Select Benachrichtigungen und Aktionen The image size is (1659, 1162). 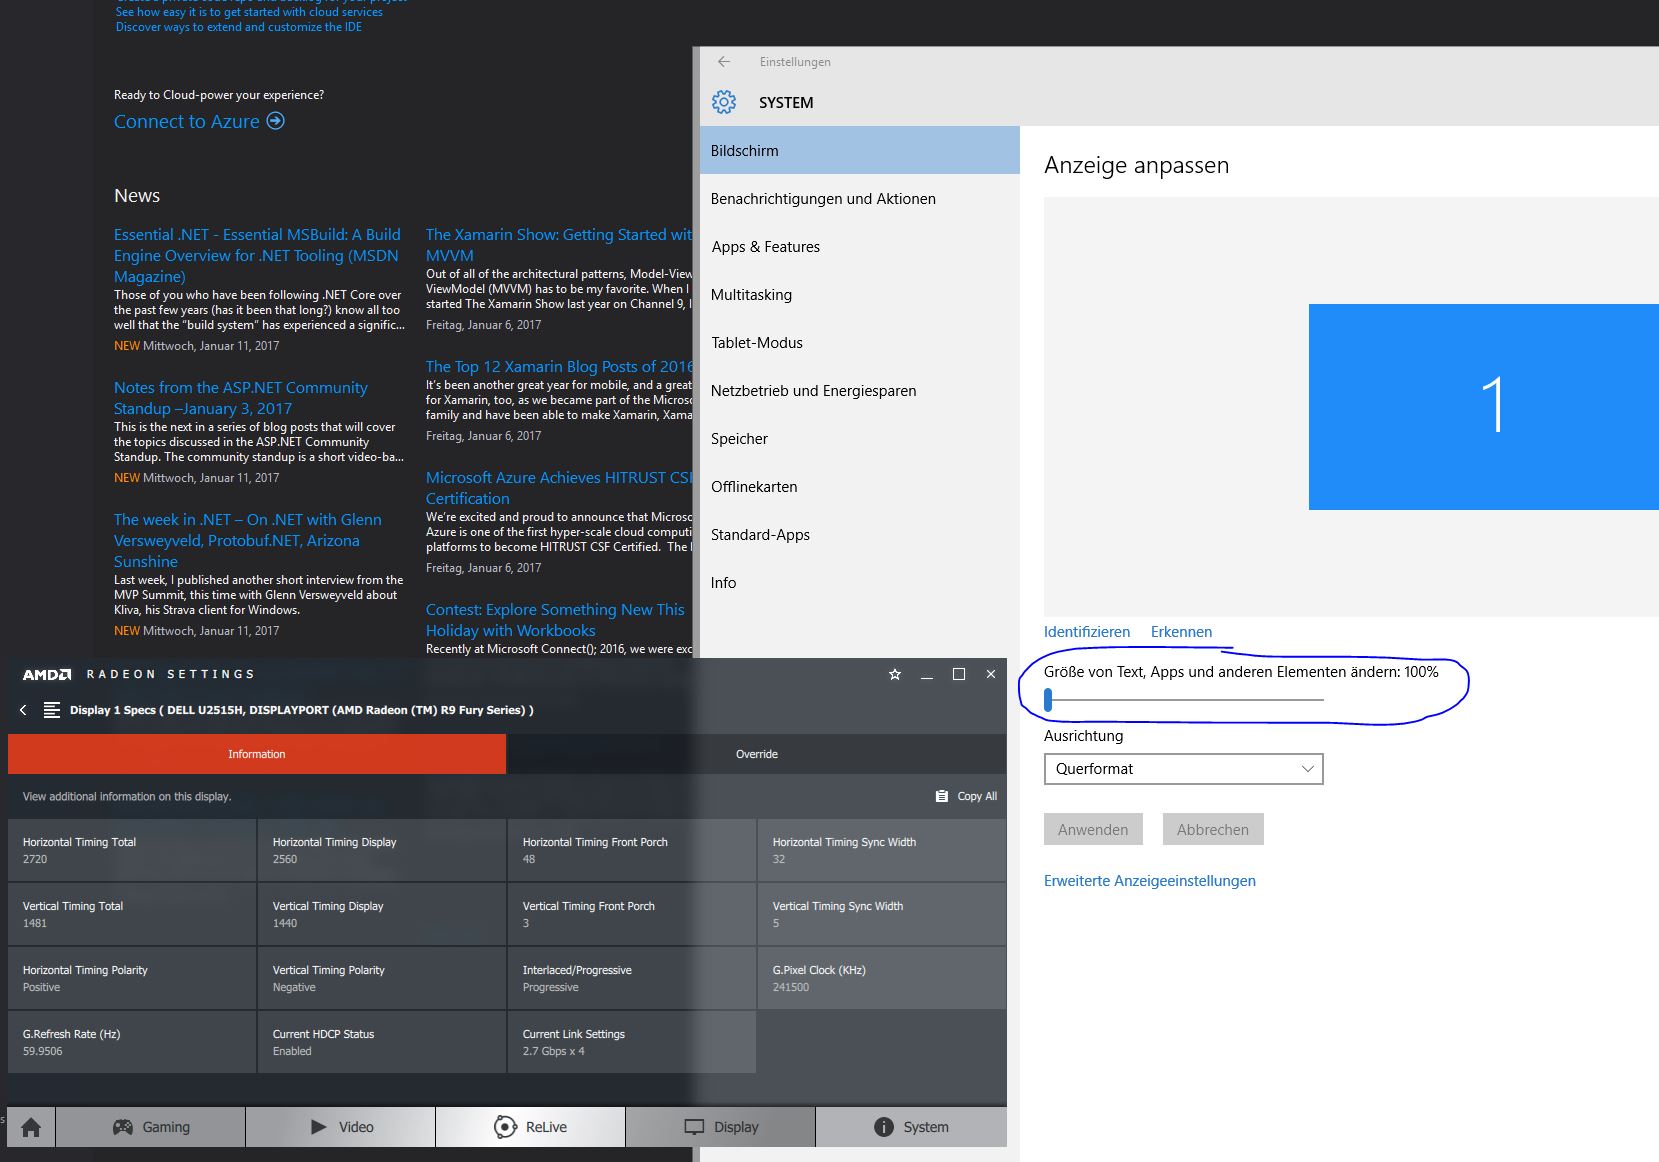click(x=860, y=198)
